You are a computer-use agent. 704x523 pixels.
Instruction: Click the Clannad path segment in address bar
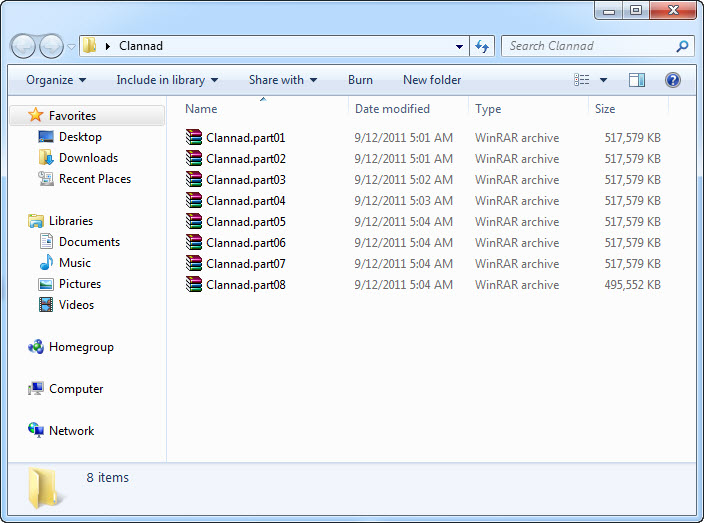point(141,46)
